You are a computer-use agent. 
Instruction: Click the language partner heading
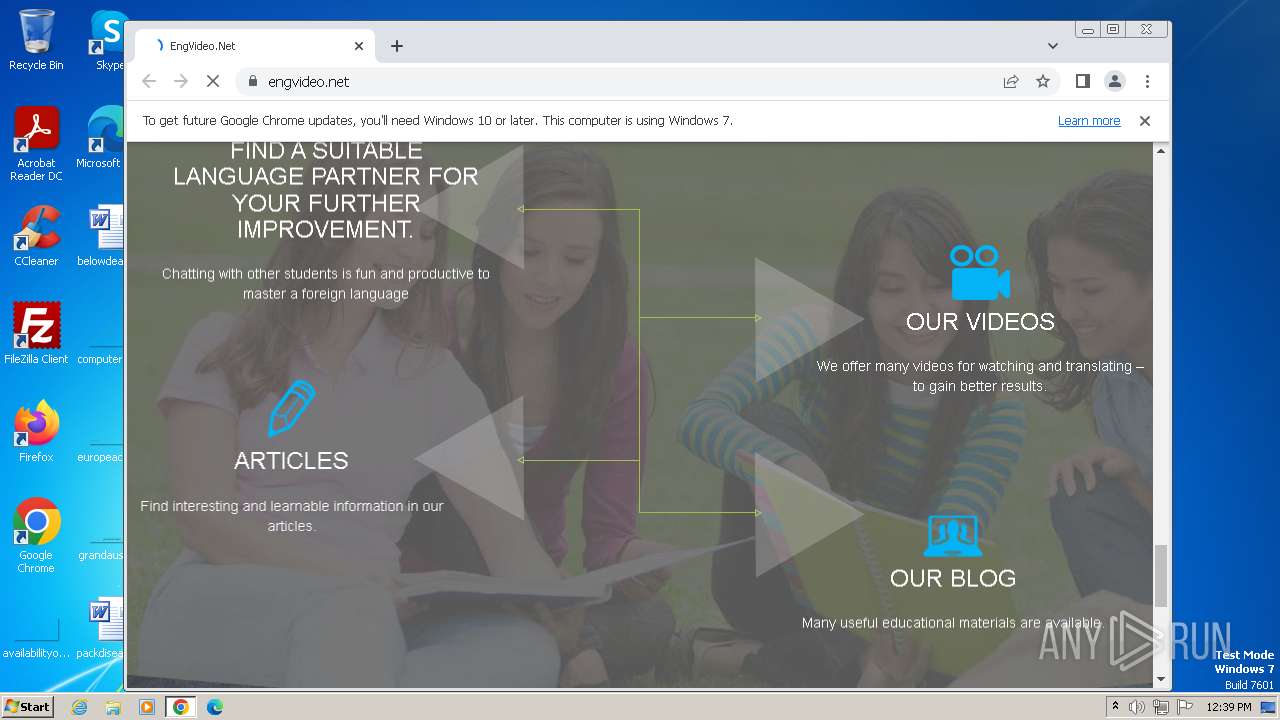(326, 190)
